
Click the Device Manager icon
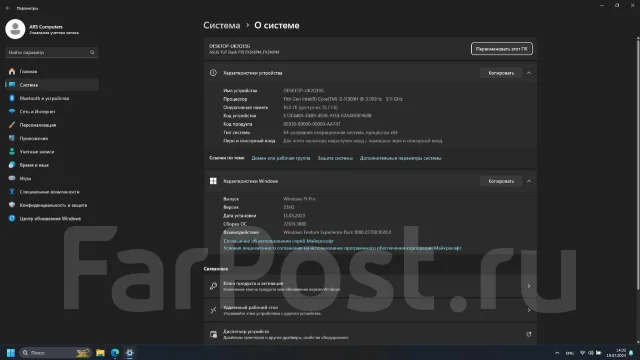pos(213,334)
